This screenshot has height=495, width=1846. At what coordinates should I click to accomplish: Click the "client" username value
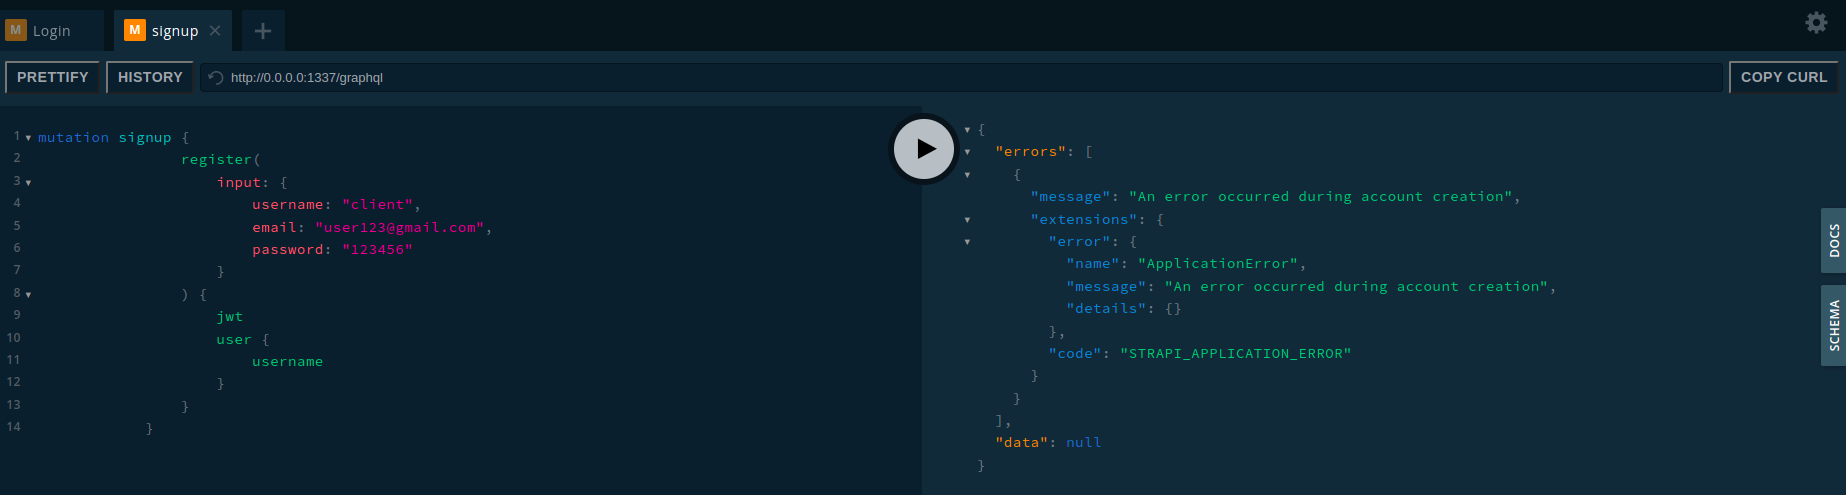pos(377,205)
